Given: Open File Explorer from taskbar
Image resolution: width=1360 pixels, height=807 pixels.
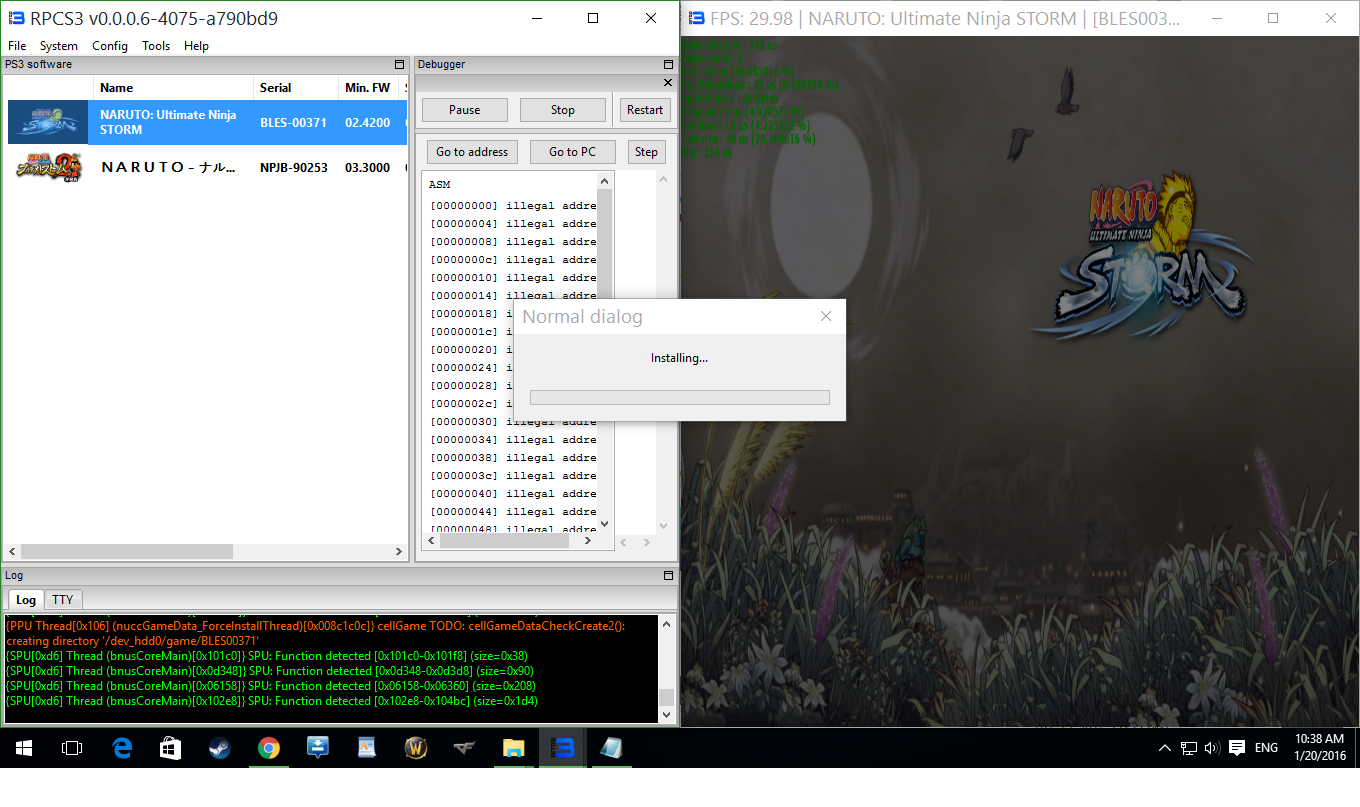Looking at the screenshot, I should pos(514,748).
